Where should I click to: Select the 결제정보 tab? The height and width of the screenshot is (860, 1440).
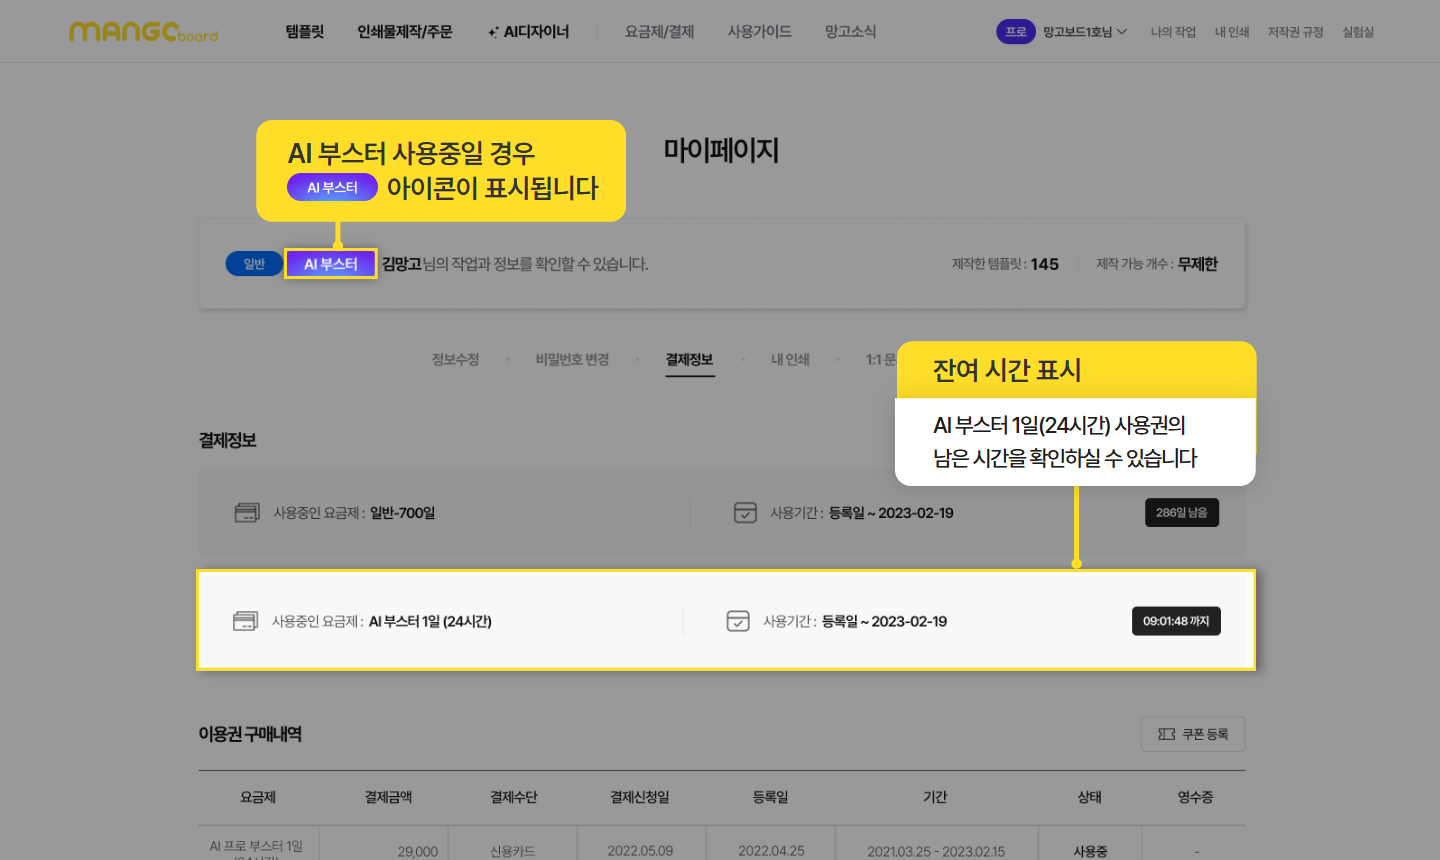690,359
